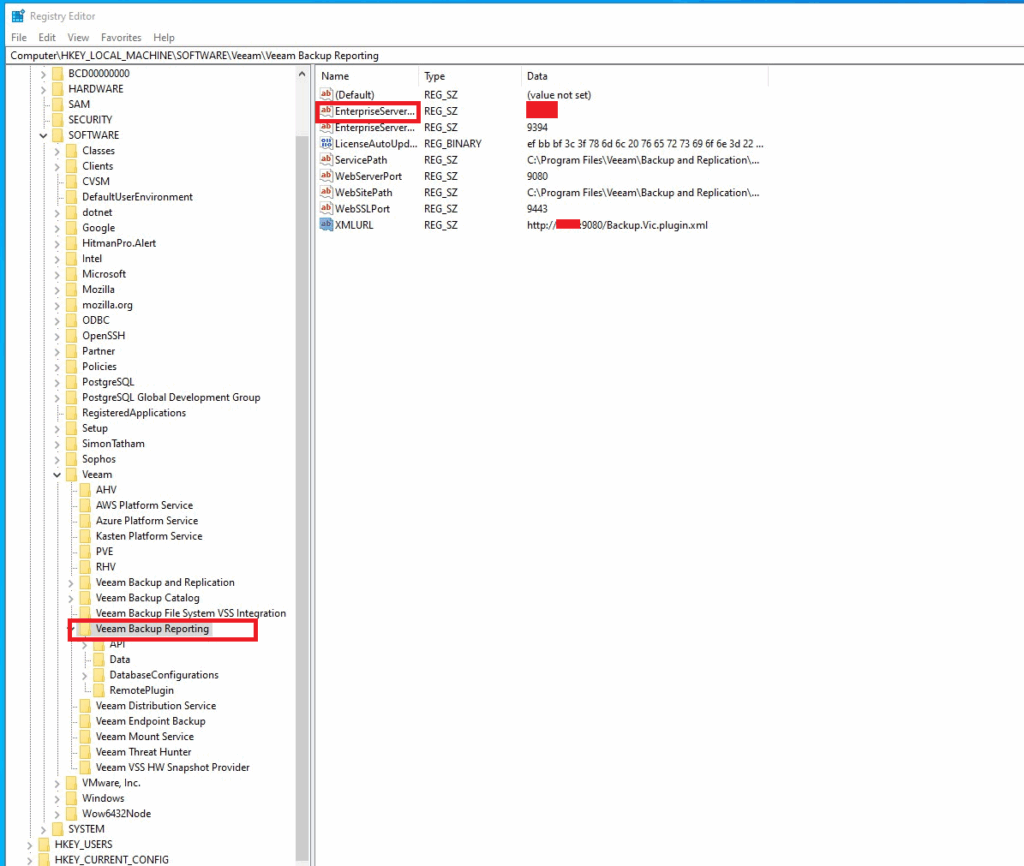This screenshot has width=1024, height=866.
Task: Expand Veeam Backup and Replication key
Action: [71, 583]
